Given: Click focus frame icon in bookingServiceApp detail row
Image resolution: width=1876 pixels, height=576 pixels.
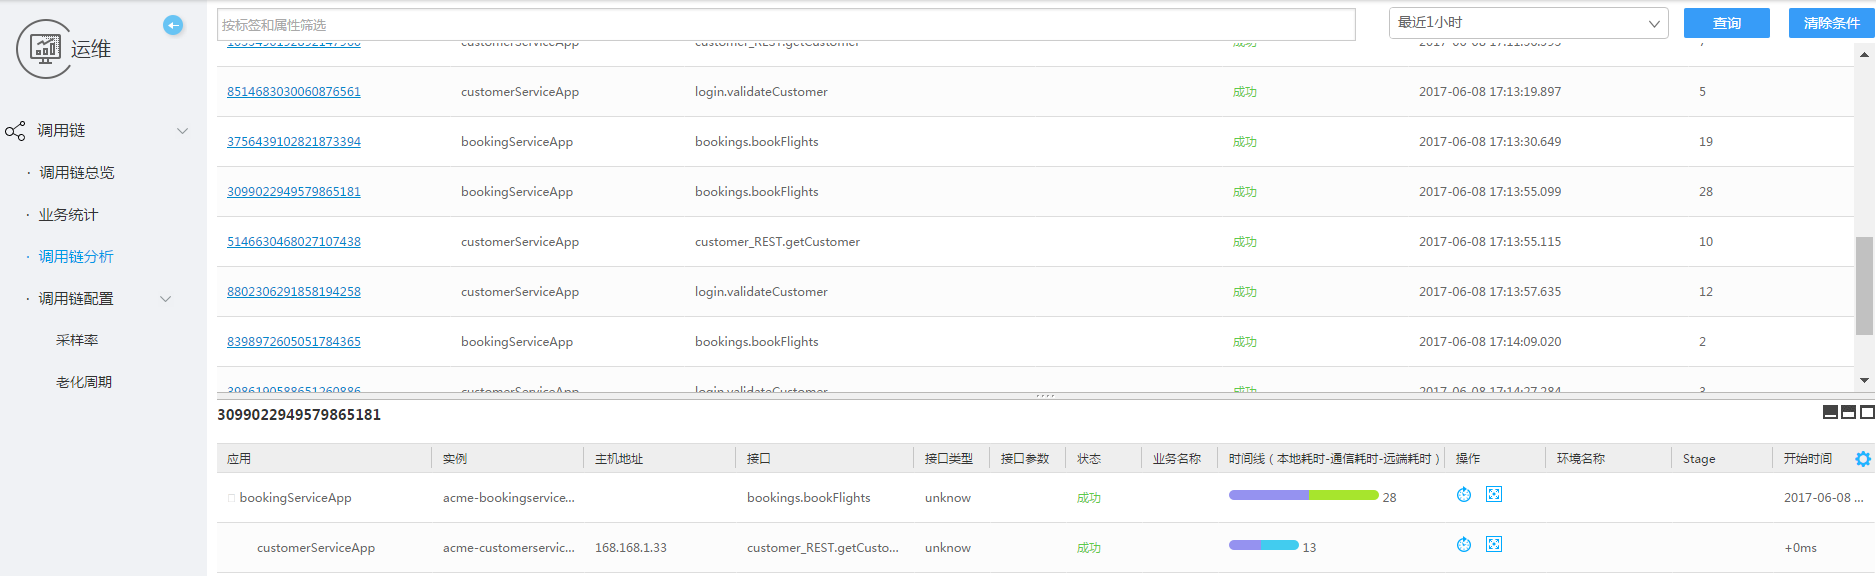Looking at the screenshot, I should 1494,495.
